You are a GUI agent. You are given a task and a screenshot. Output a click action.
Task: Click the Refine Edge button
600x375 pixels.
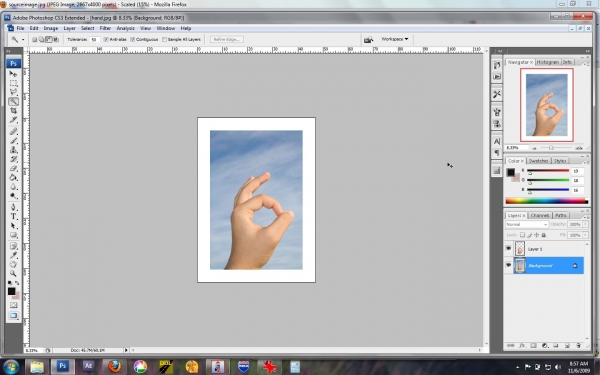[227, 39]
